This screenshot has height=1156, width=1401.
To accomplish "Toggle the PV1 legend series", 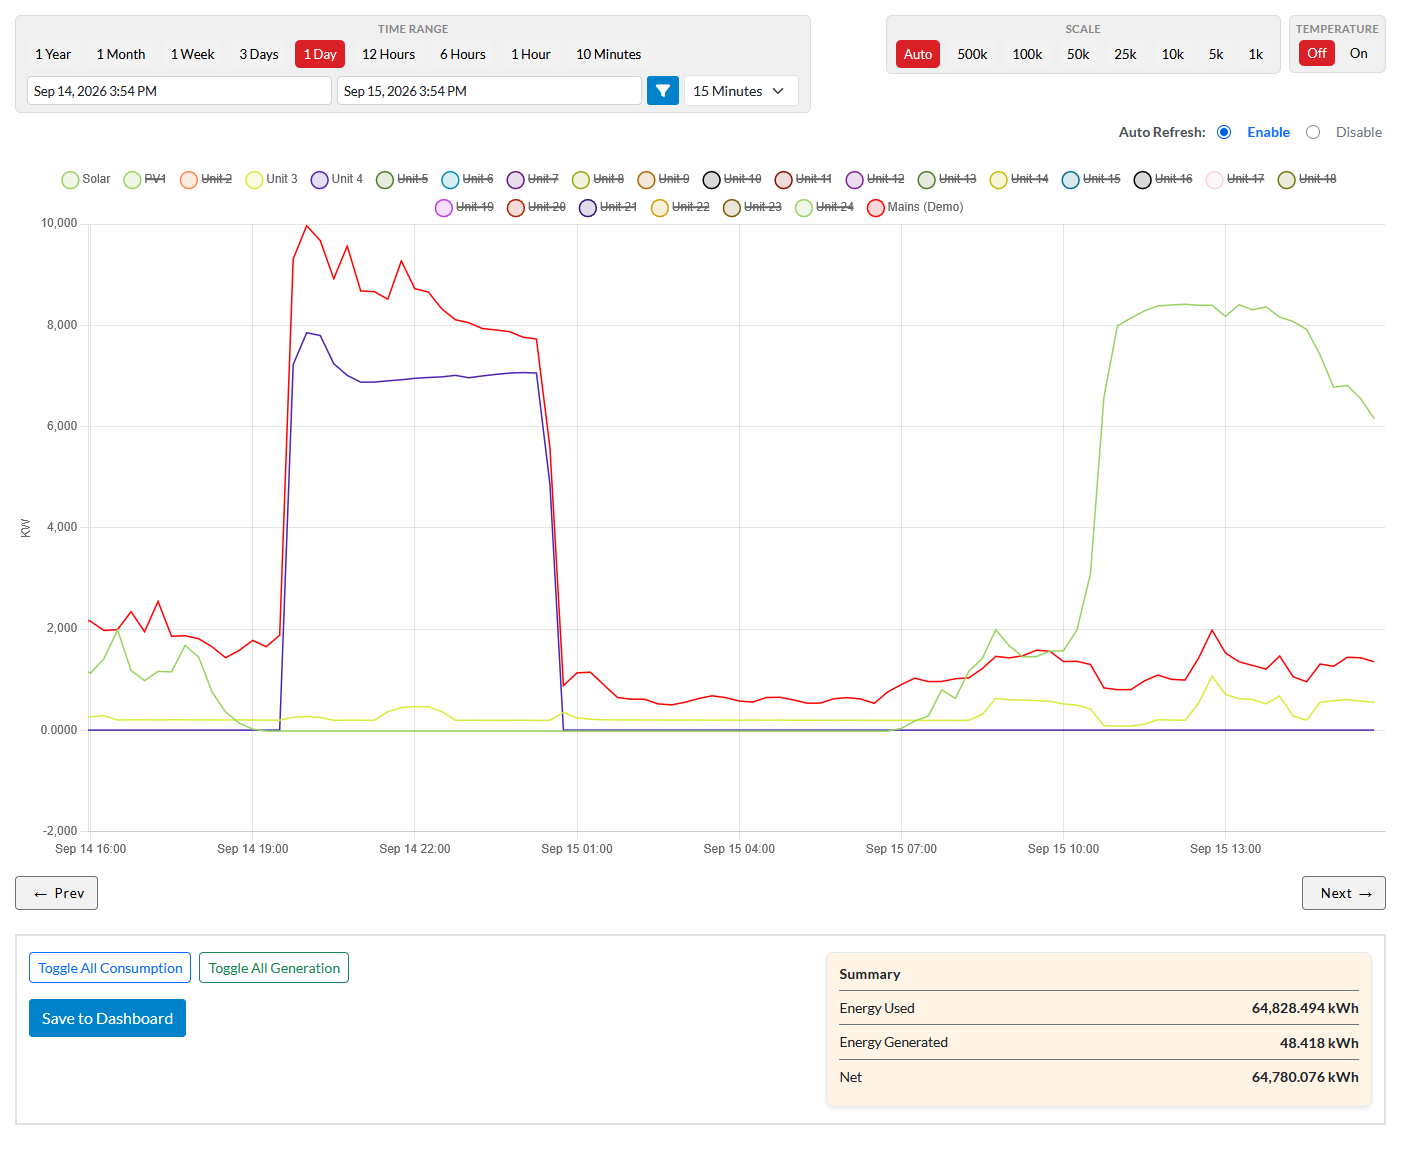I will [x=145, y=180].
